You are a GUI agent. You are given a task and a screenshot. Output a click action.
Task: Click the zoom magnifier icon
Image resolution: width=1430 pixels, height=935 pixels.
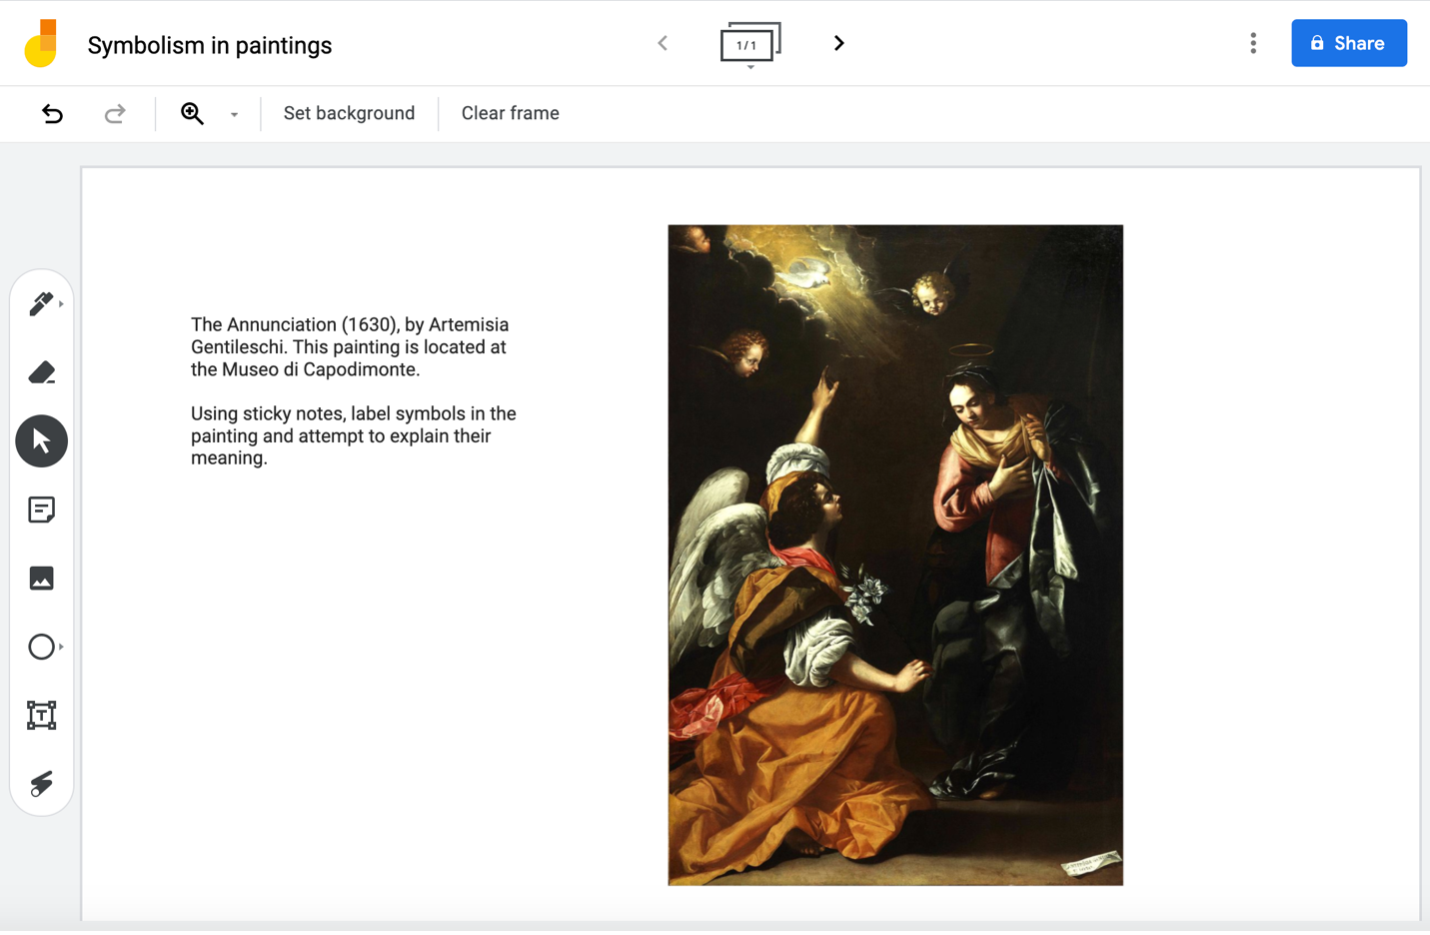click(192, 113)
